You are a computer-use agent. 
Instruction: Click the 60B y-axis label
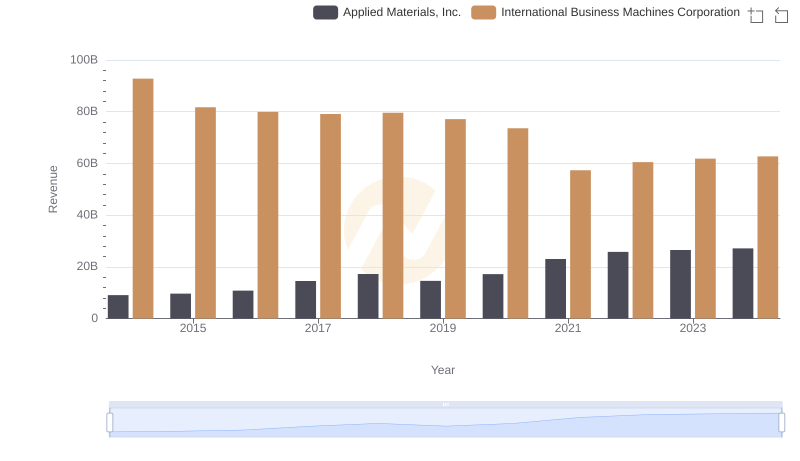(87, 163)
